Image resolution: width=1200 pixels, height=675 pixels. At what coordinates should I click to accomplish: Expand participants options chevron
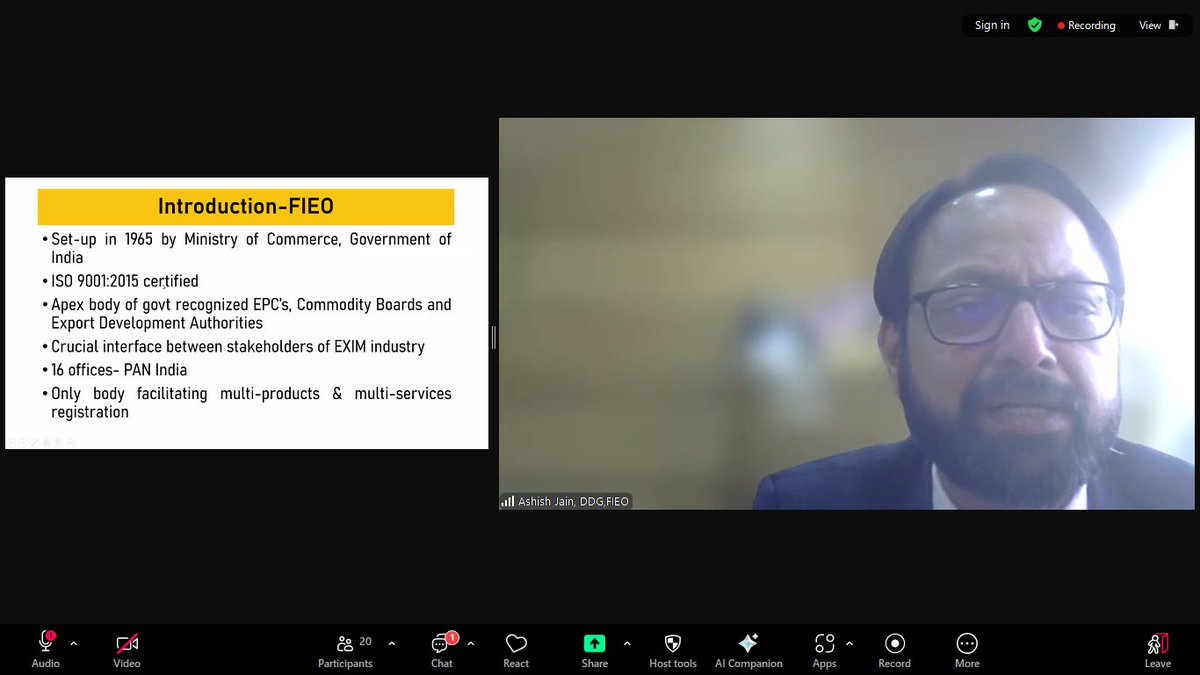pos(391,643)
